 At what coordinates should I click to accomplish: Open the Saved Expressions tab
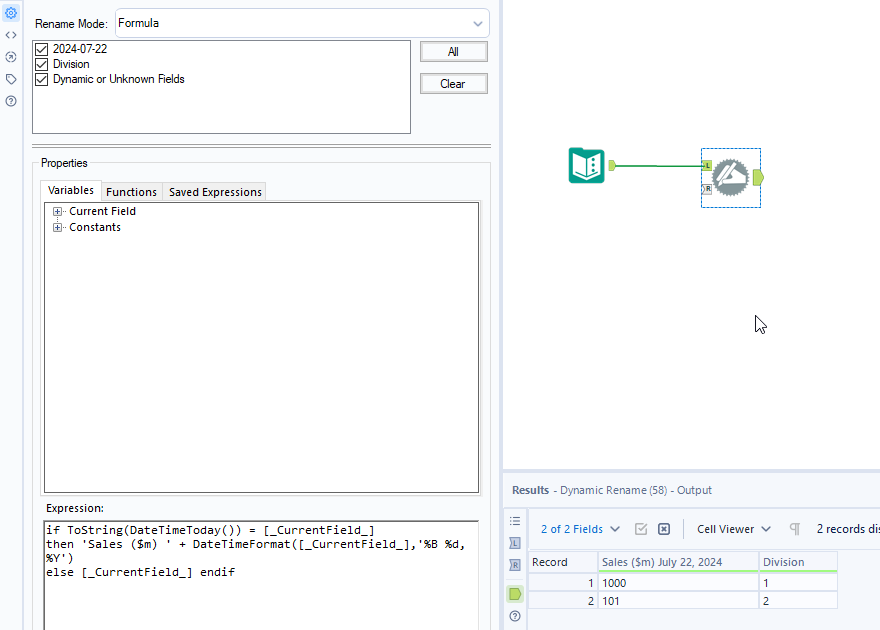click(x=214, y=192)
